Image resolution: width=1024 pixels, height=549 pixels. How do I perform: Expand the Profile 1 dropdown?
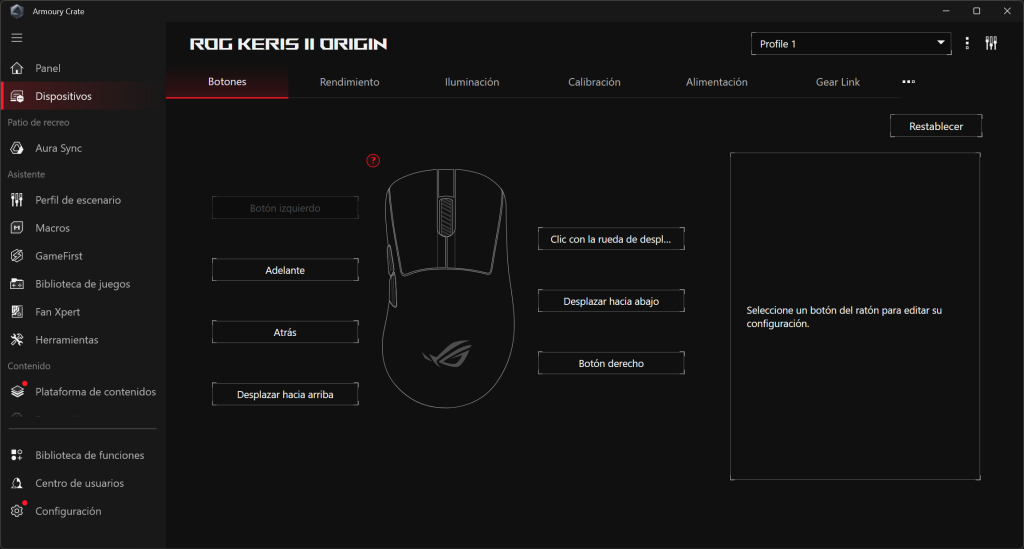click(x=851, y=44)
